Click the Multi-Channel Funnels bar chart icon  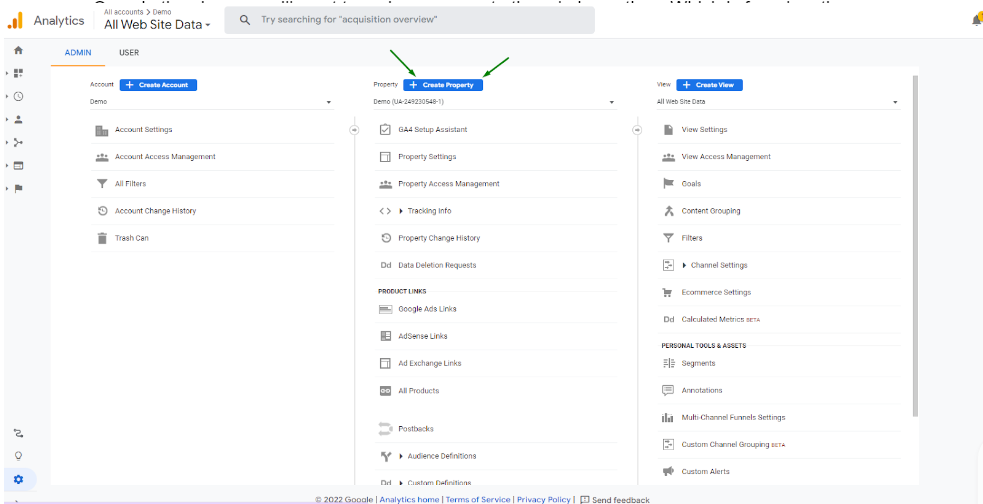(x=668, y=417)
